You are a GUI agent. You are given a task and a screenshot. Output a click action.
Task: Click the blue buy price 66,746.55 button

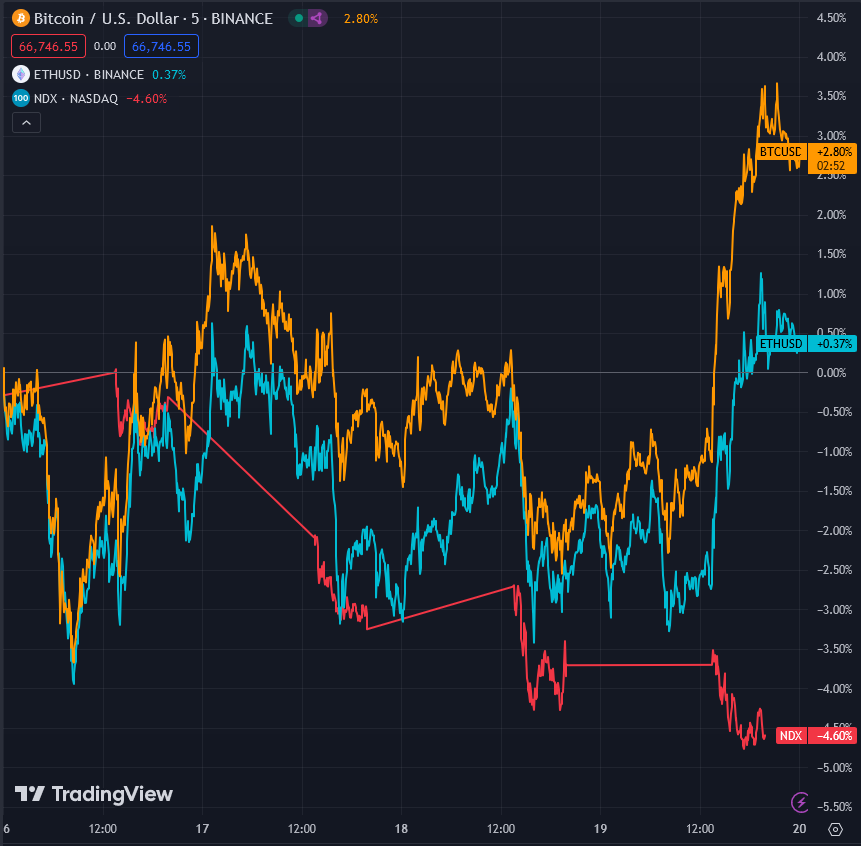pyautogui.click(x=161, y=46)
